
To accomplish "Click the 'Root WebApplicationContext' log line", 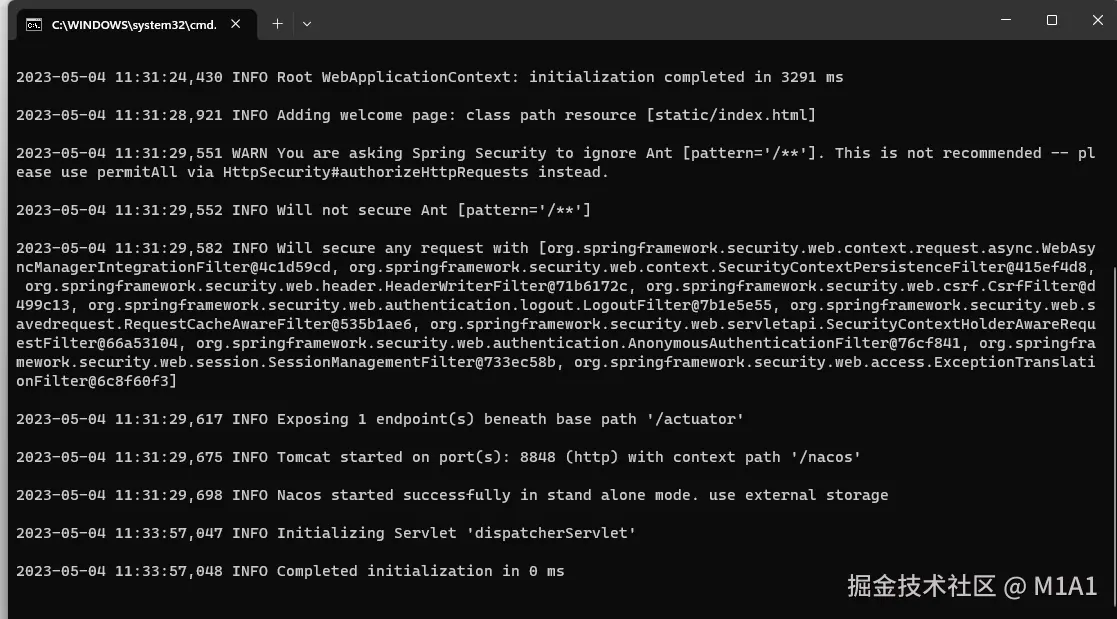I will 430,77.
